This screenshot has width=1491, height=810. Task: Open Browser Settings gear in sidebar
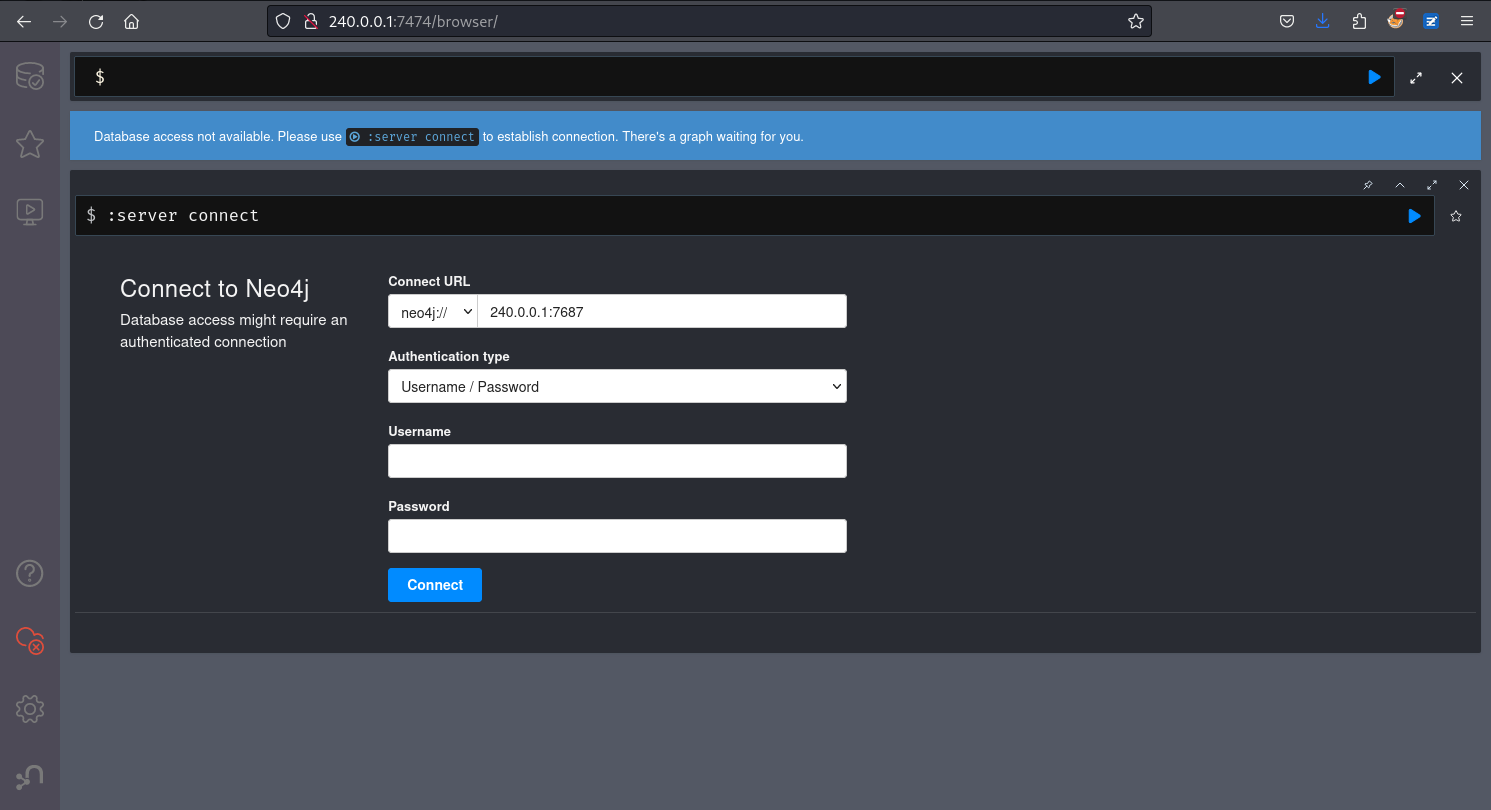pos(30,709)
